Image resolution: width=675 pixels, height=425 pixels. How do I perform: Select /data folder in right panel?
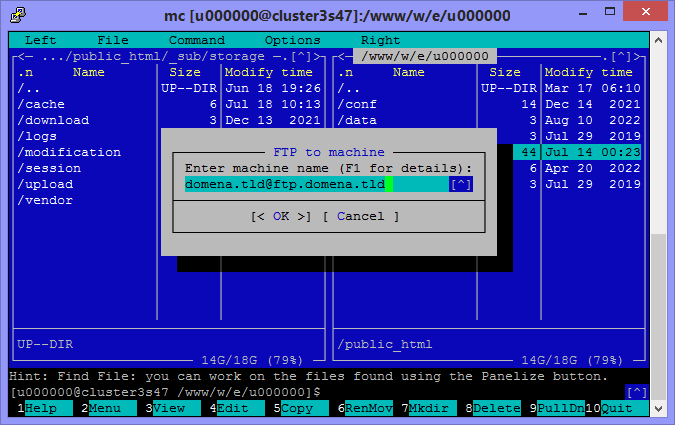357,120
